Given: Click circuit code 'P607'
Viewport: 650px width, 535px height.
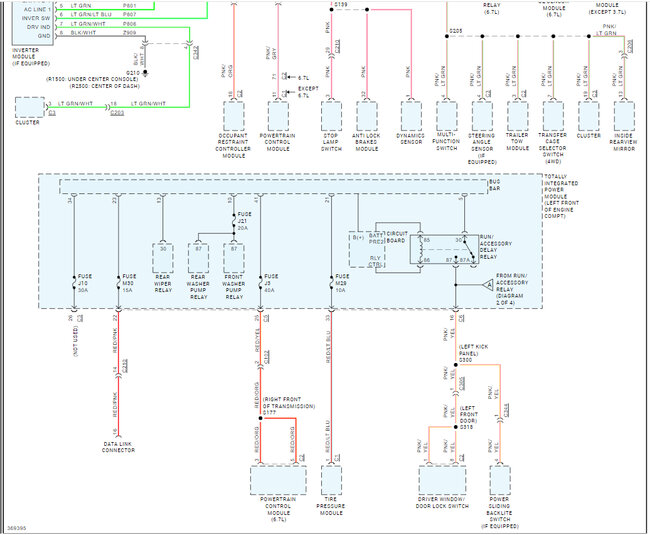Looking at the screenshot, I should [129, 15].
